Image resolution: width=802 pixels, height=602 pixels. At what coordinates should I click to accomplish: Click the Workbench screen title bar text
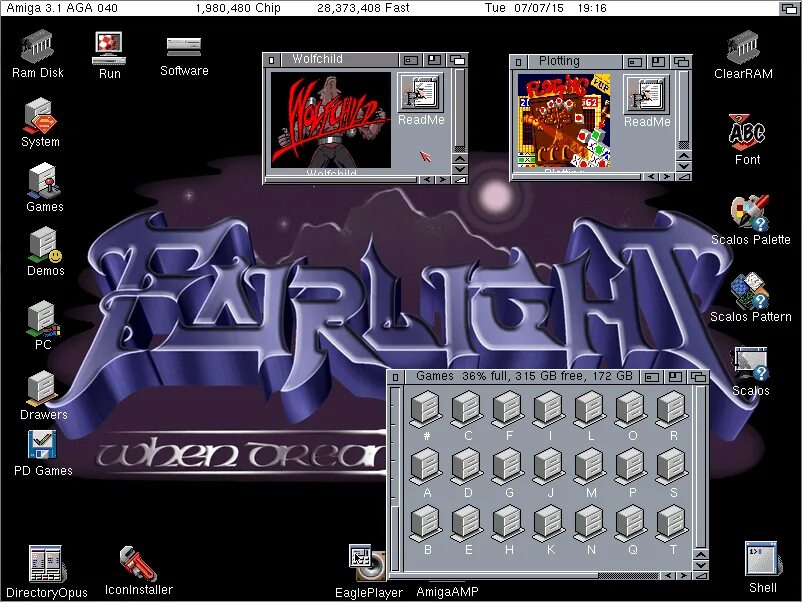pos(62,8)
